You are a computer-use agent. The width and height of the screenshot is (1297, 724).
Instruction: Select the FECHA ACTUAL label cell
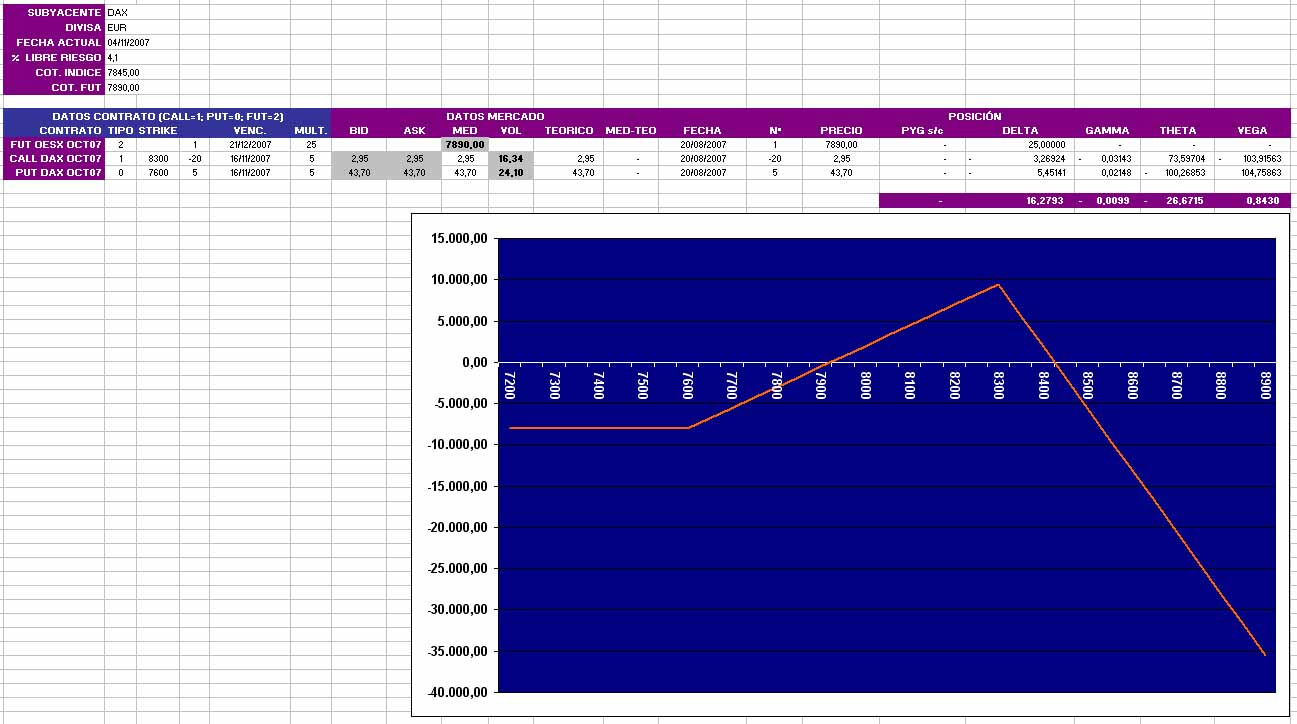54,43
